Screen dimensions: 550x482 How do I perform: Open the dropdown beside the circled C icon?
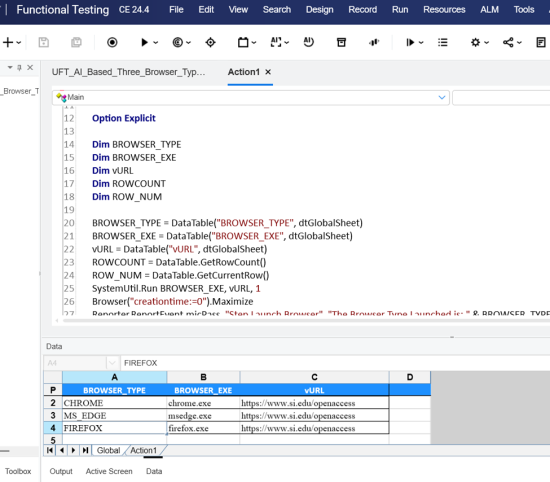point(188,43)
